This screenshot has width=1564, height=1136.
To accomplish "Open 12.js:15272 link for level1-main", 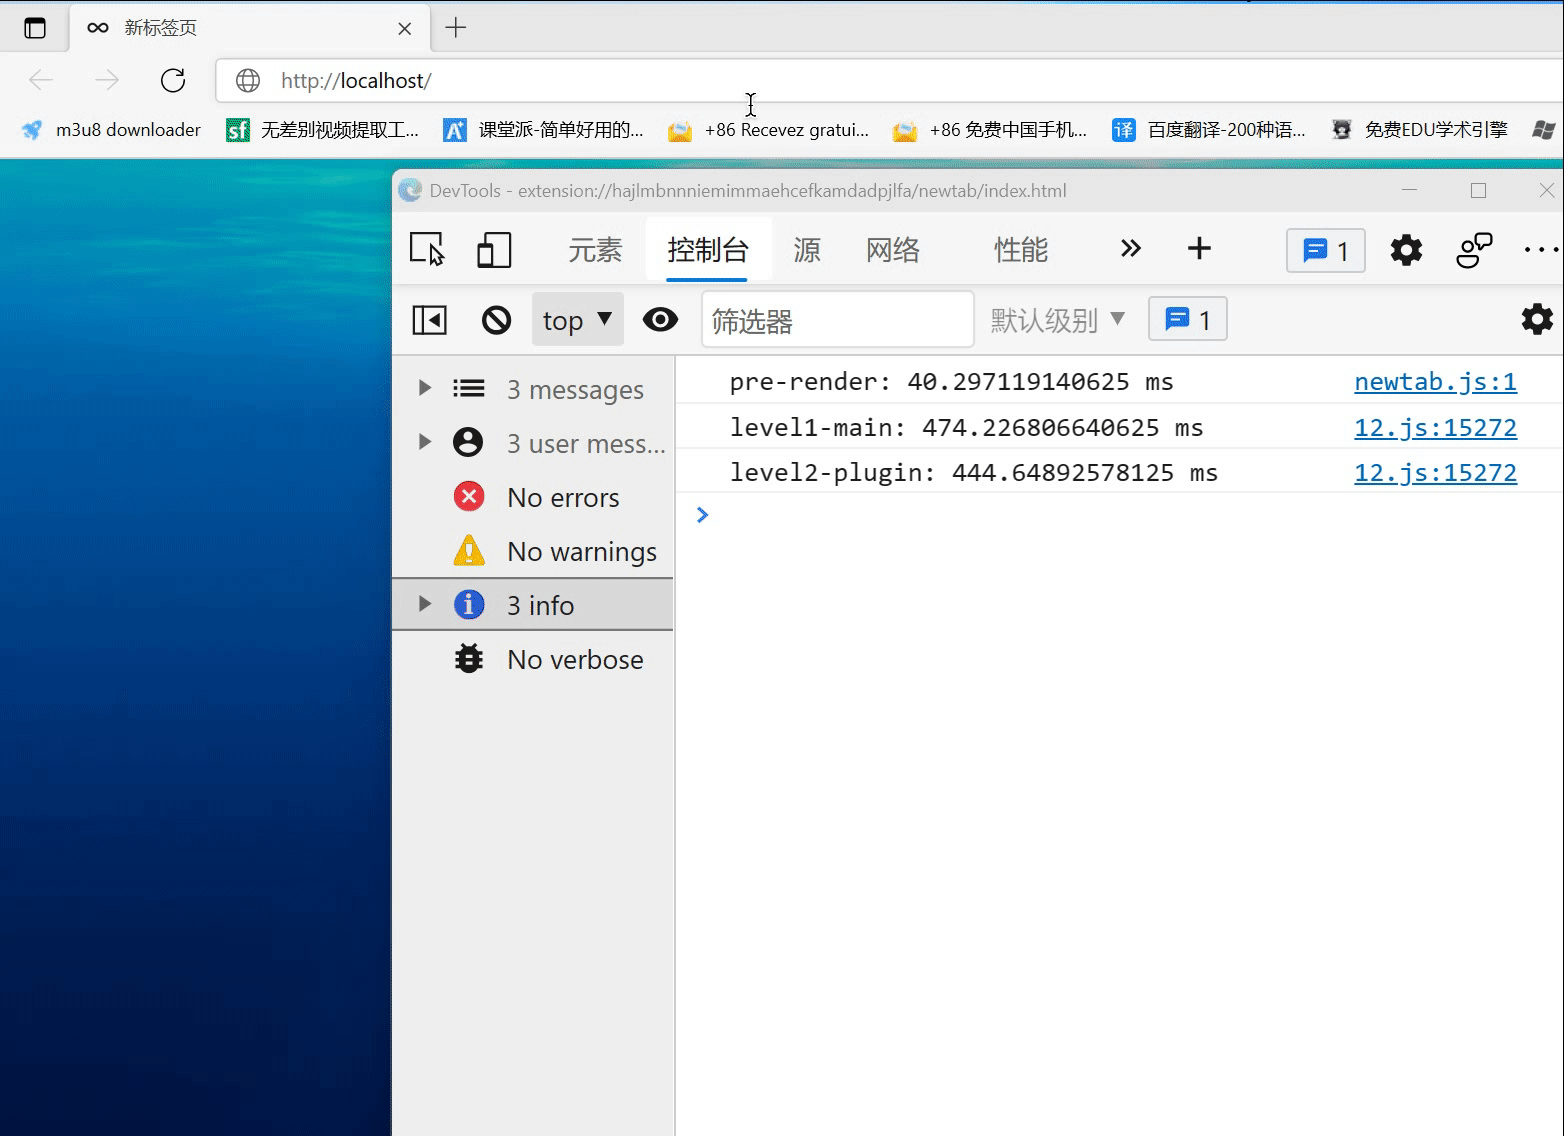I will (x=1435, y=427).
